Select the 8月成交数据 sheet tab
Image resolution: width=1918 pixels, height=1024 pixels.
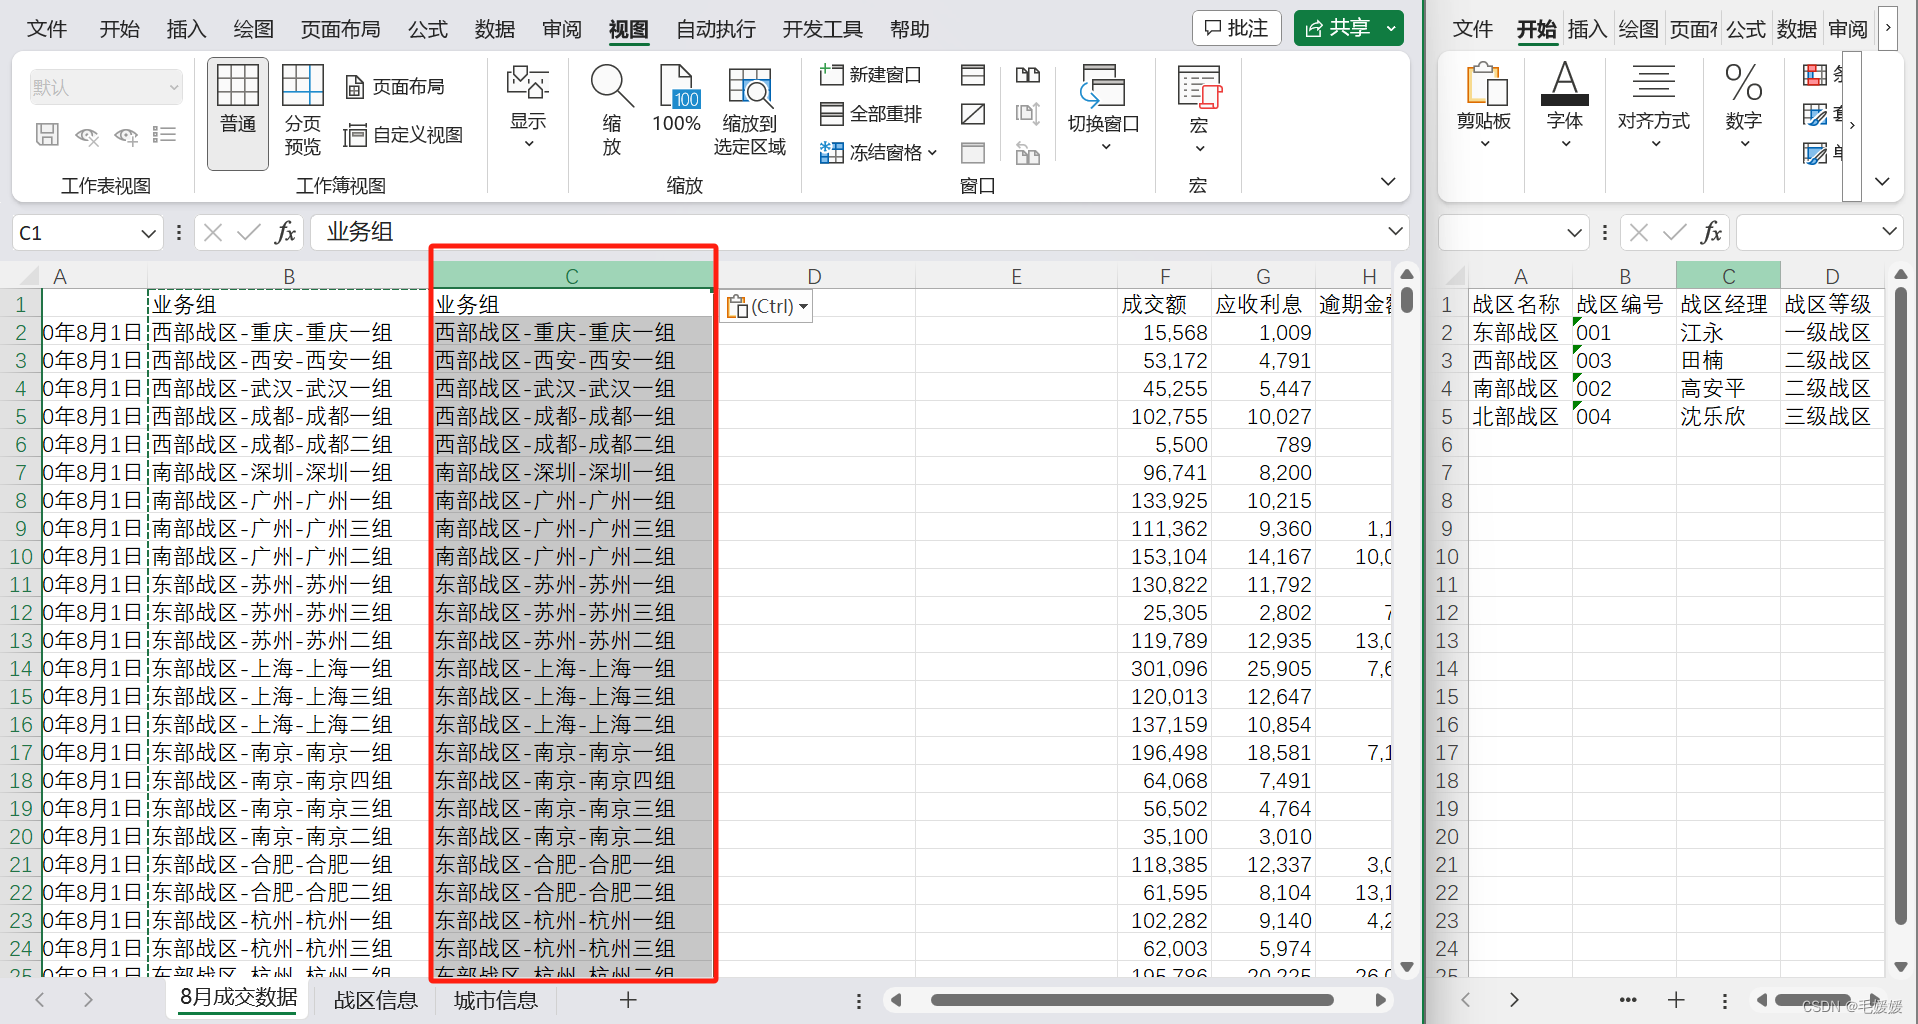coord(238,998)
